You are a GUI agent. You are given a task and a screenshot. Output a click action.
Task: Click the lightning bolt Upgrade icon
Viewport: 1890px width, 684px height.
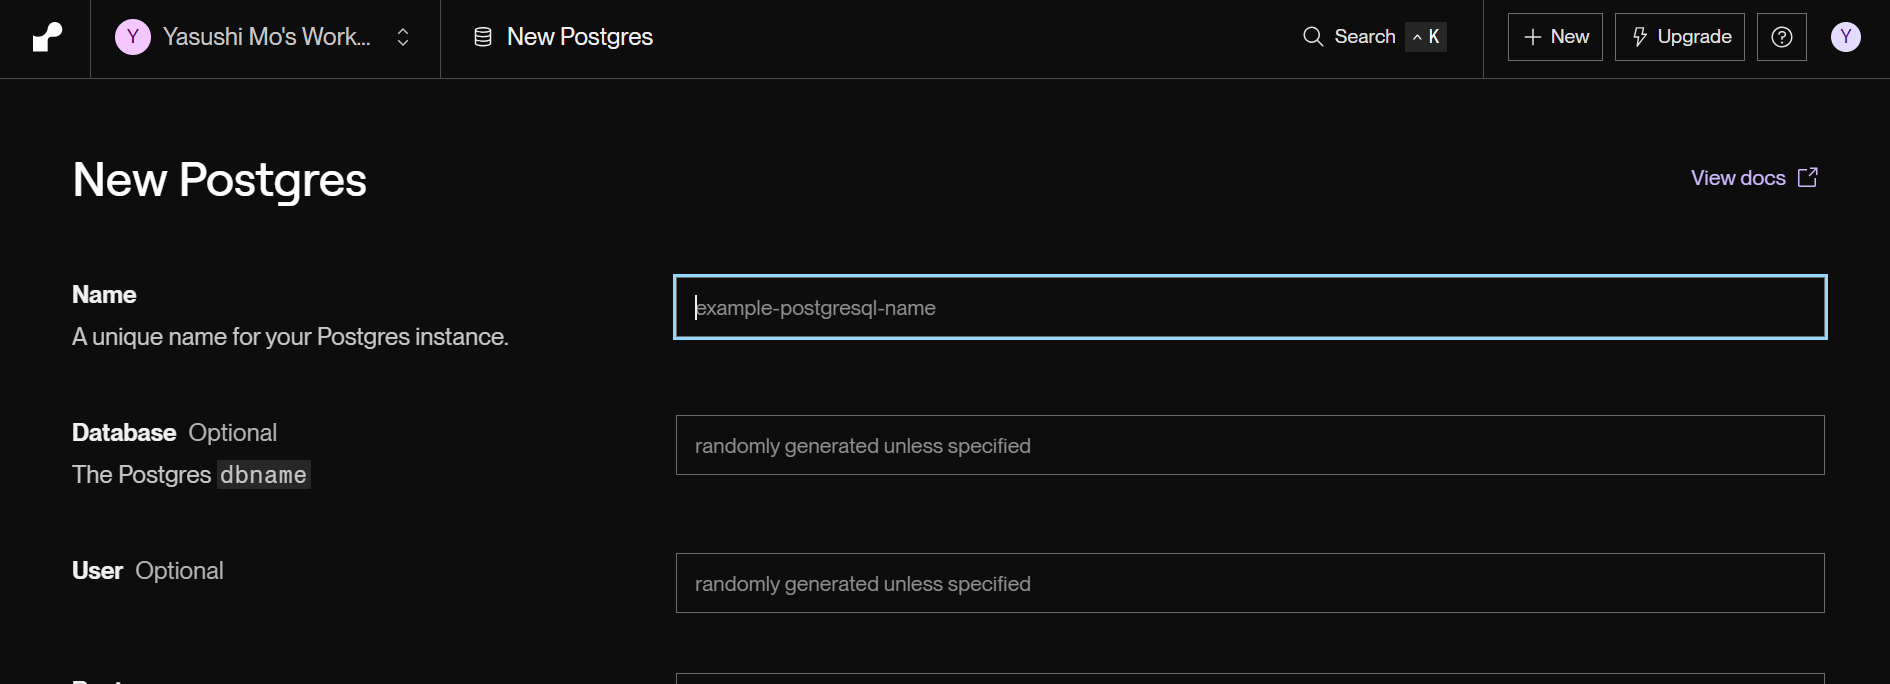pyautogui.click(x=1640, y=37)
